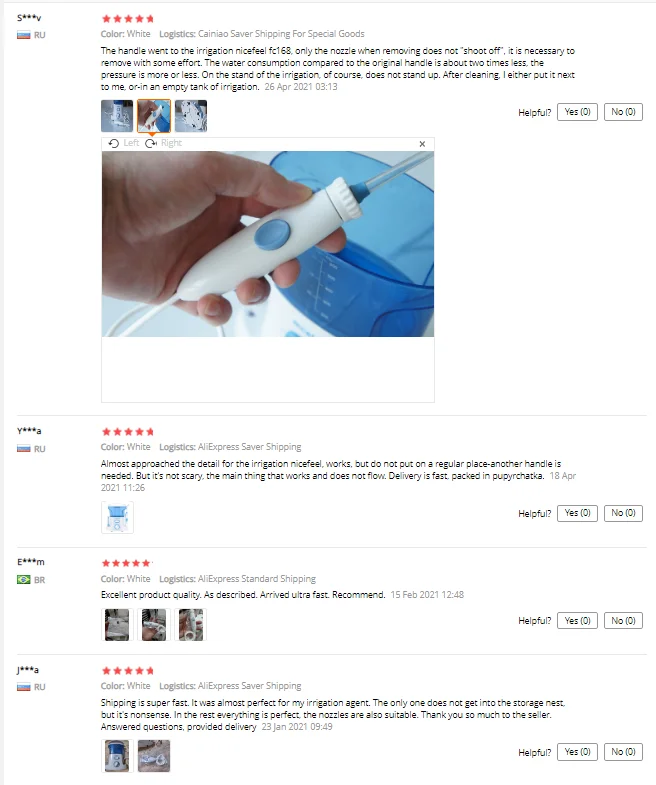Rotate the review photo right

[164, 143]
